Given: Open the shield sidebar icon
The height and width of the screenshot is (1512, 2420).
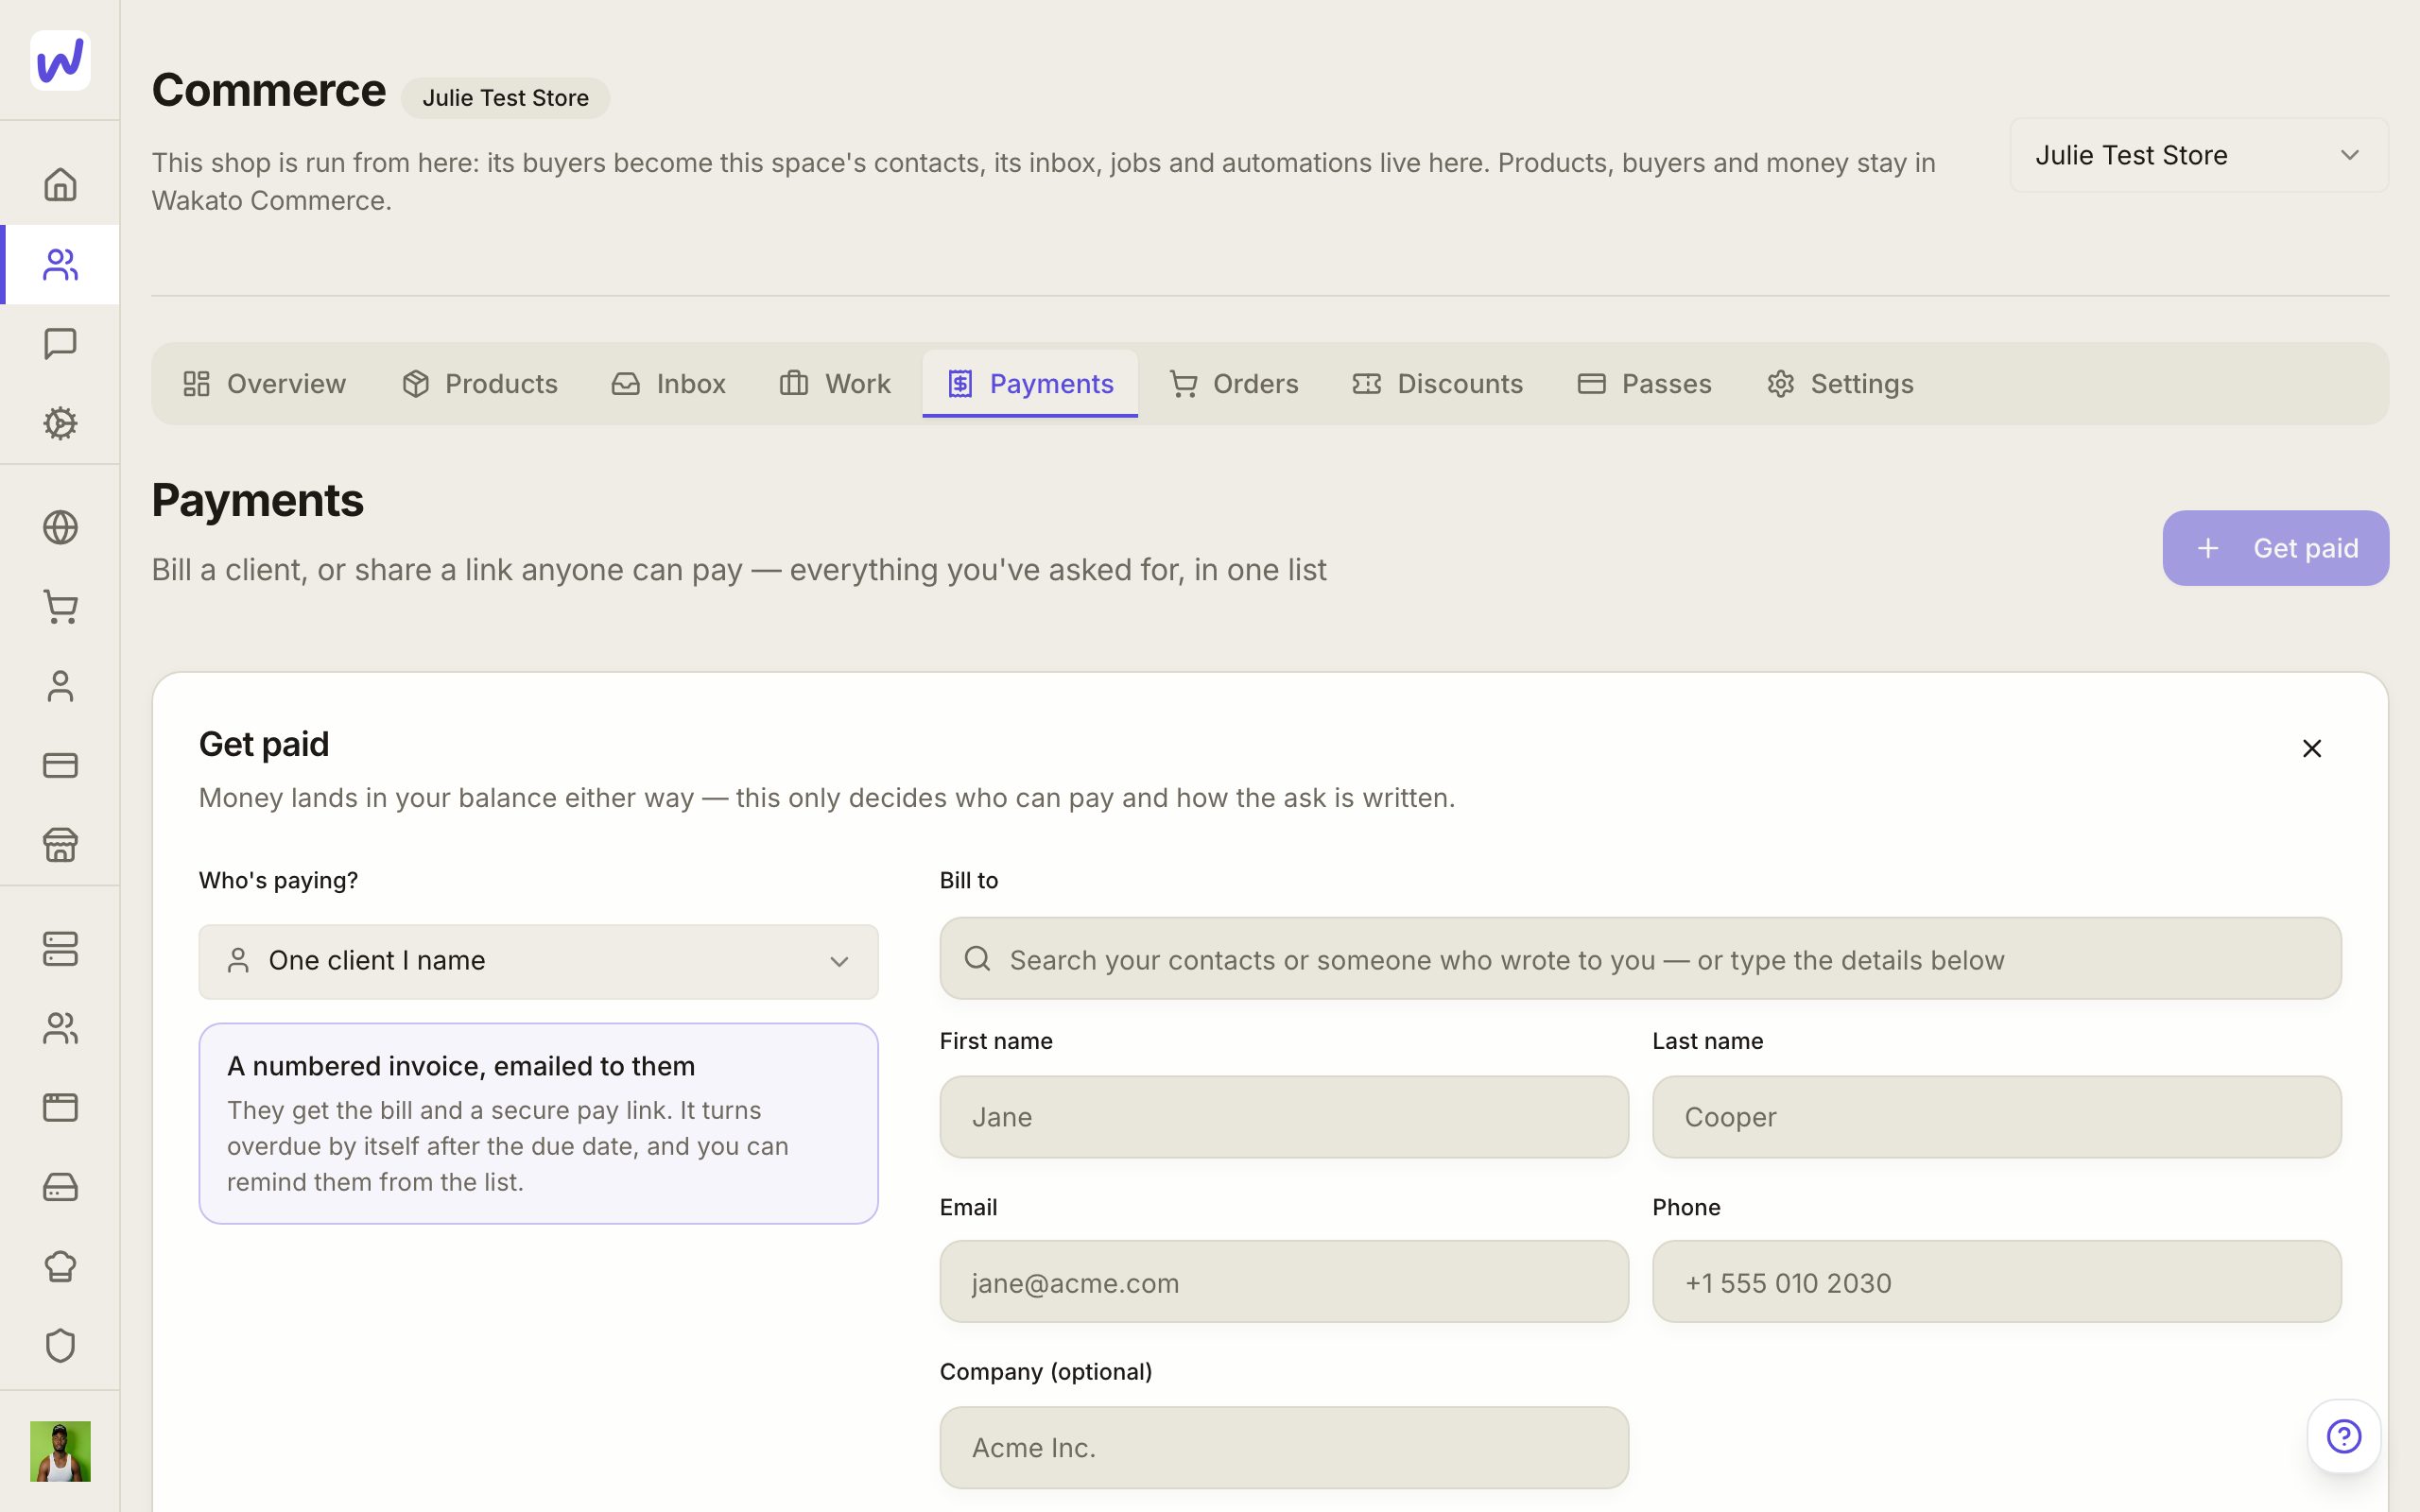Looking at the screenshot, I should (x=60, y=1346).
